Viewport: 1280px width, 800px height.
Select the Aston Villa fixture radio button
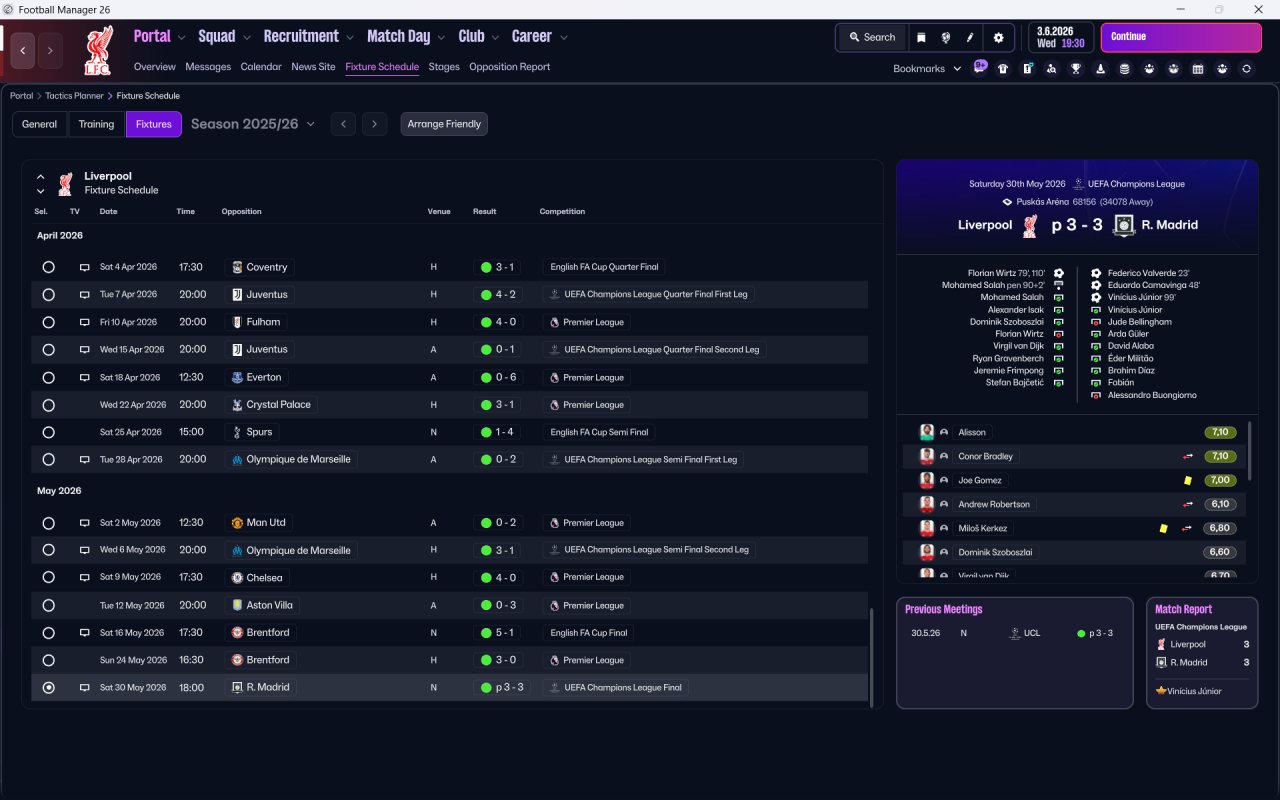(x=48, y=606)
